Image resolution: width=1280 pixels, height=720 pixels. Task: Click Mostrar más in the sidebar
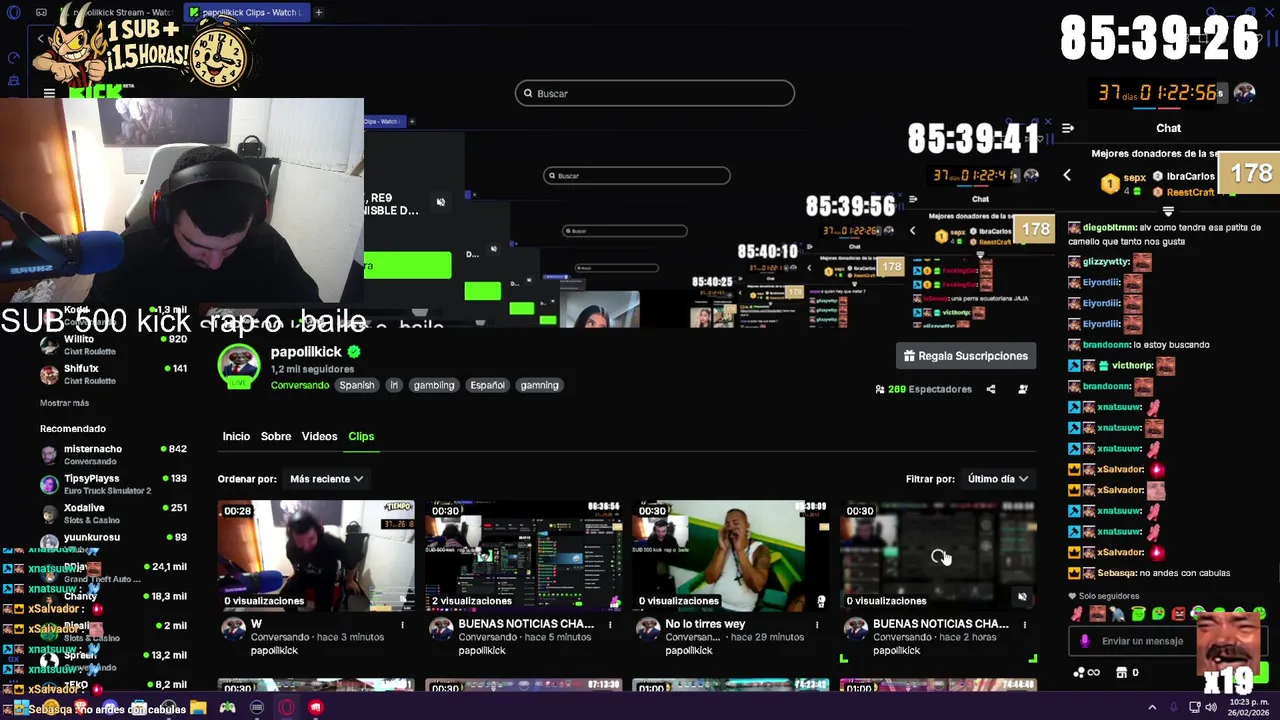(x=64, y=403)
